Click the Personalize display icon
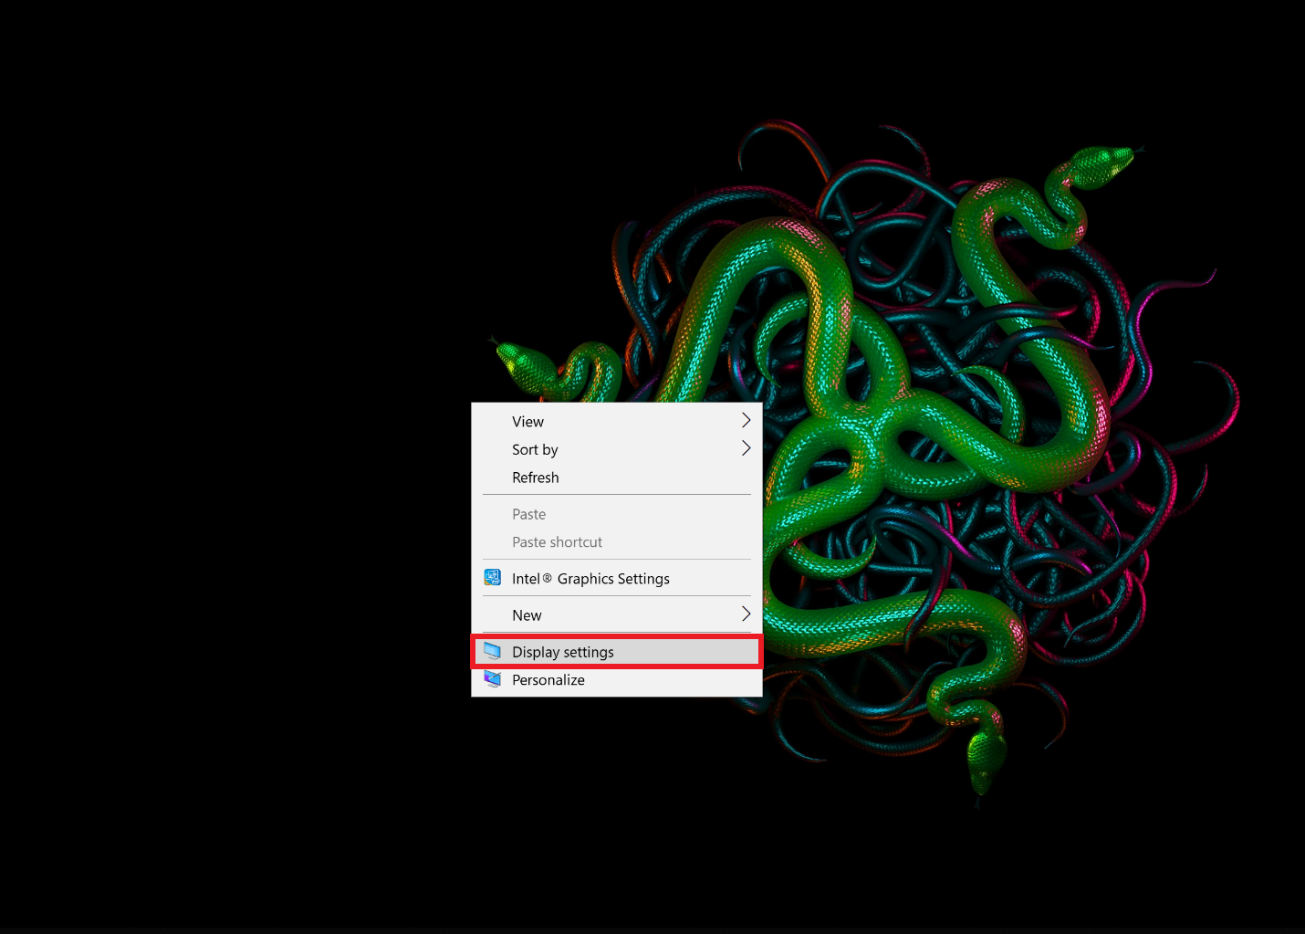This screenshot has height=934, width=1305. [x=492, y=679]
